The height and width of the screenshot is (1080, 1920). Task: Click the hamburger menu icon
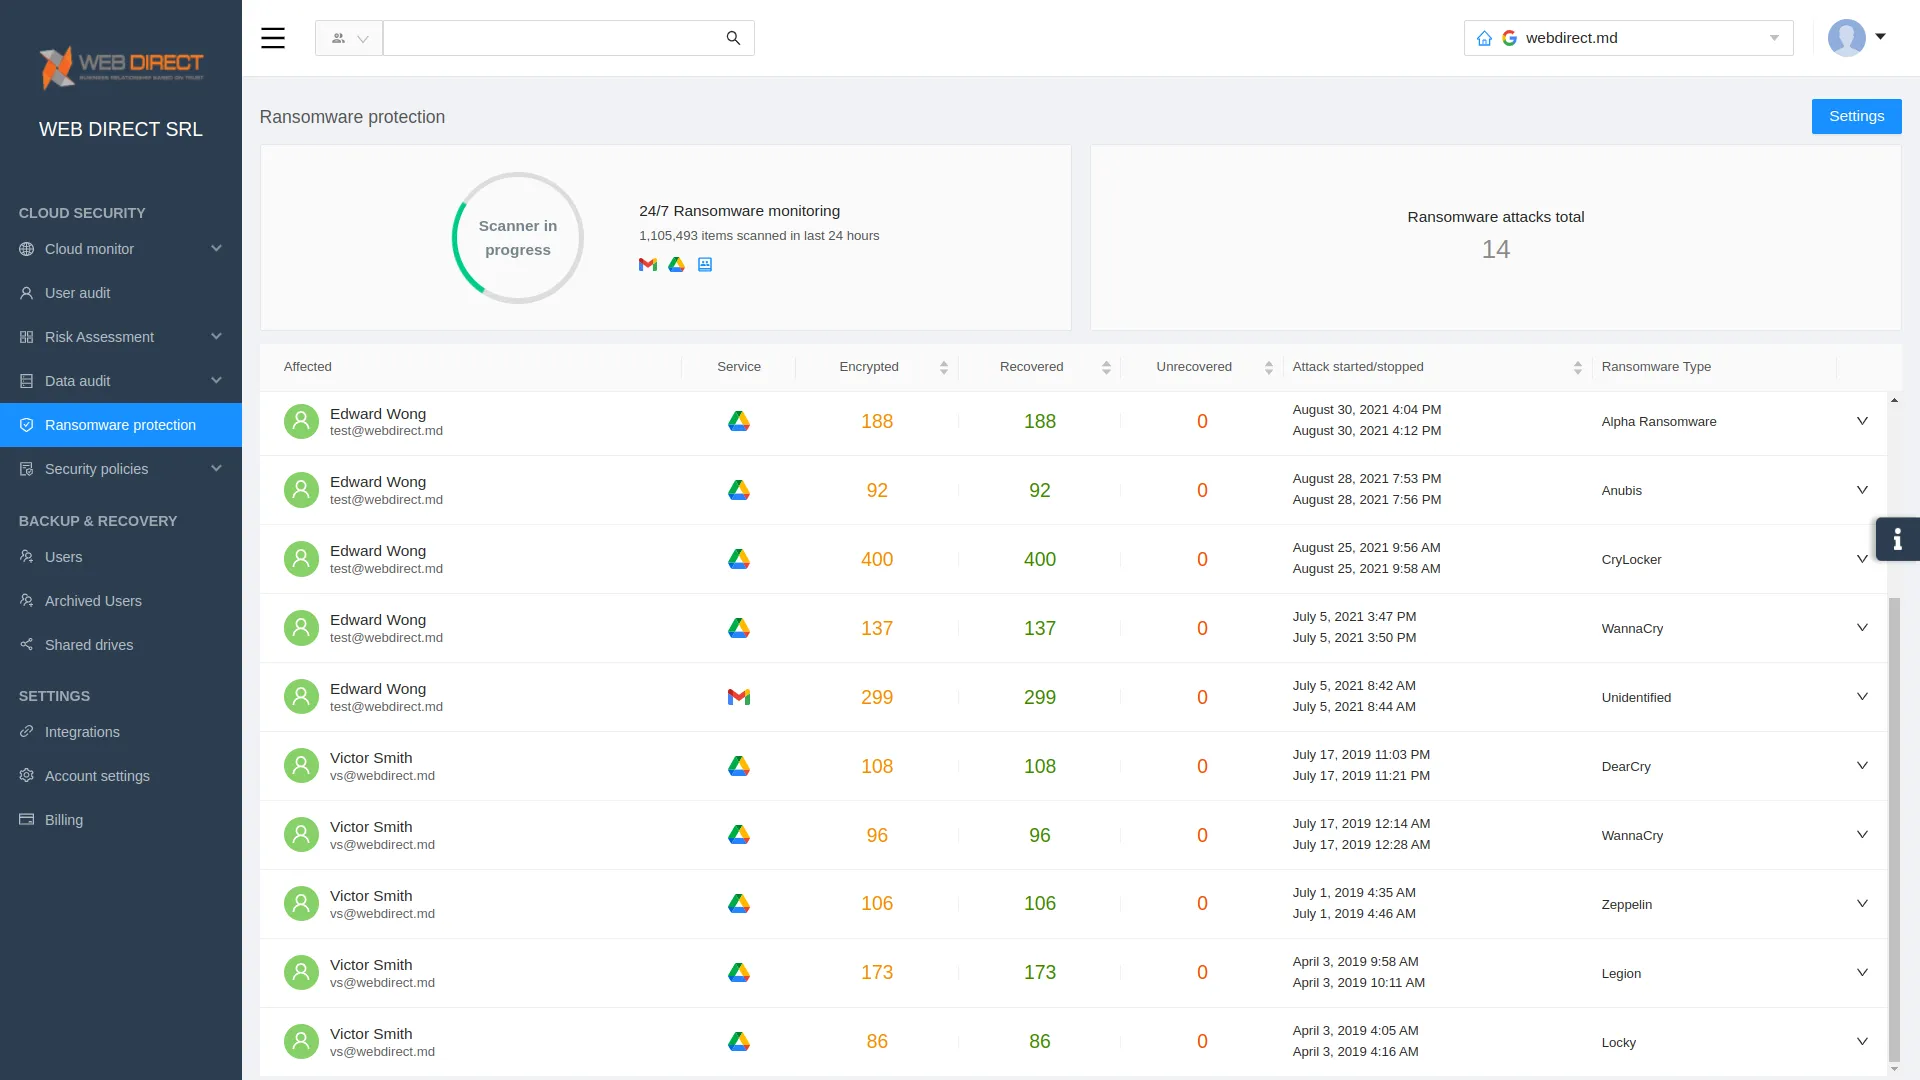(273, 38)
